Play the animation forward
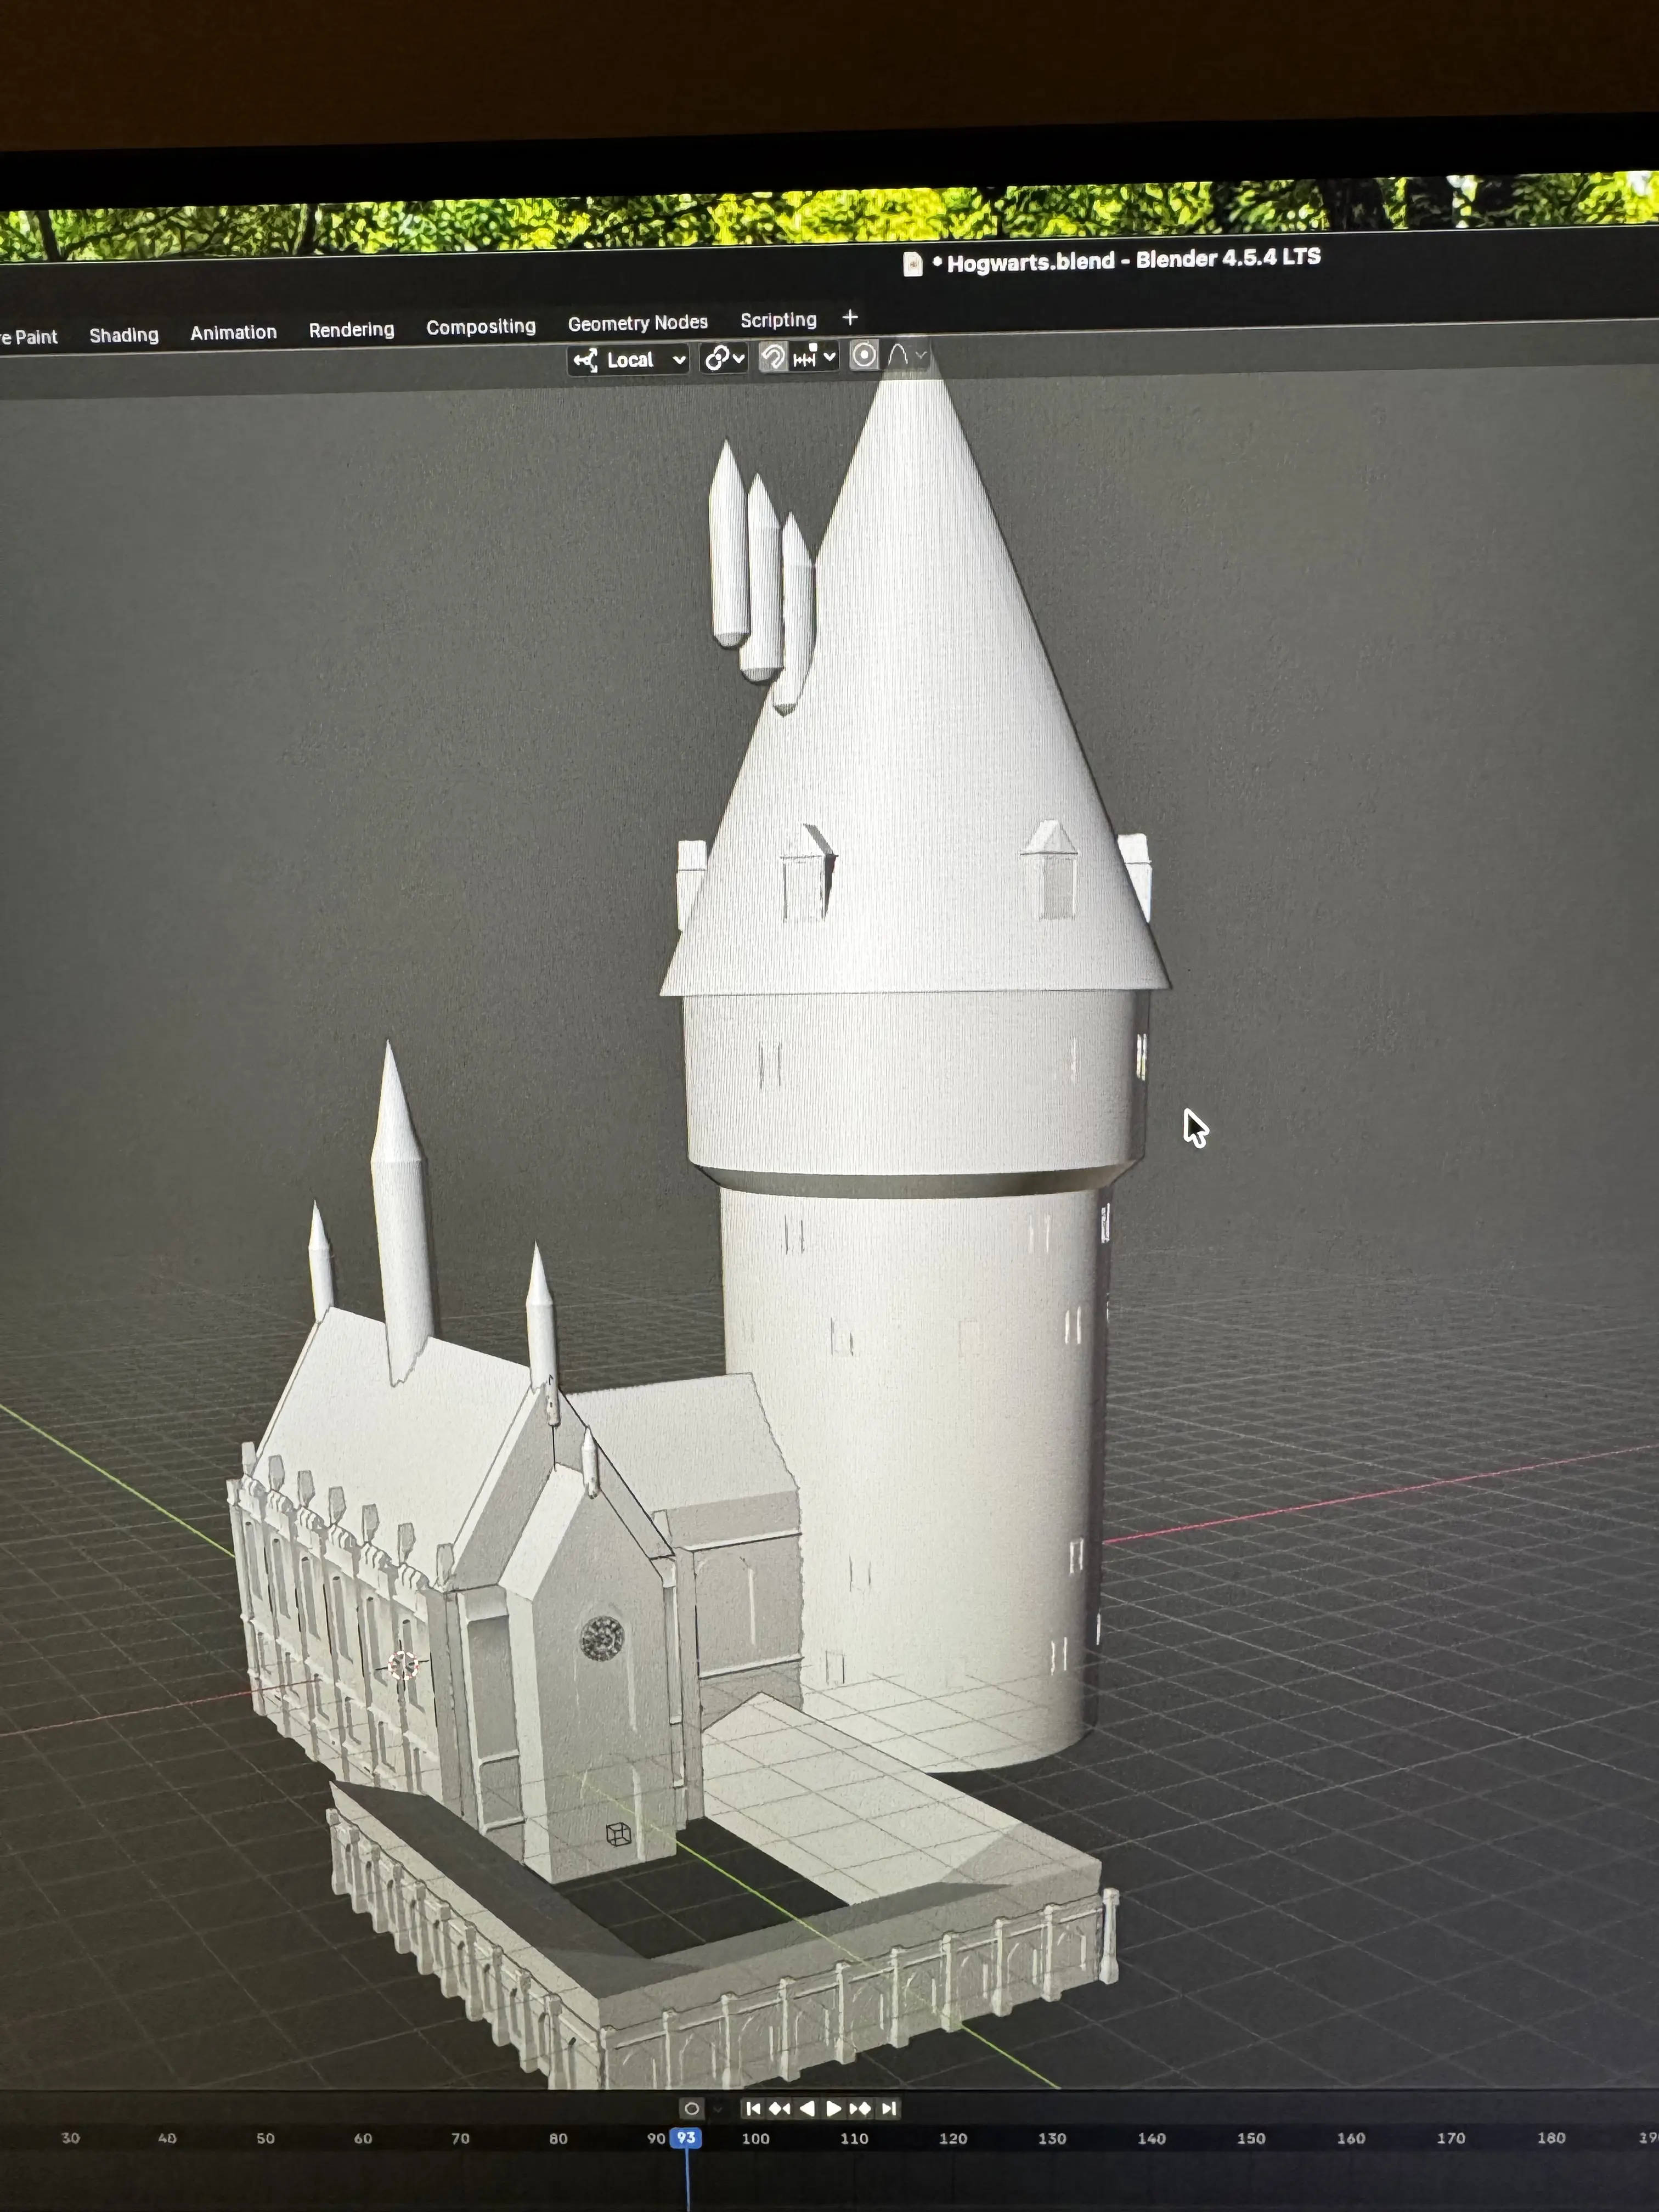This screenshot has height=2212, width=1659. point(833,2108)
